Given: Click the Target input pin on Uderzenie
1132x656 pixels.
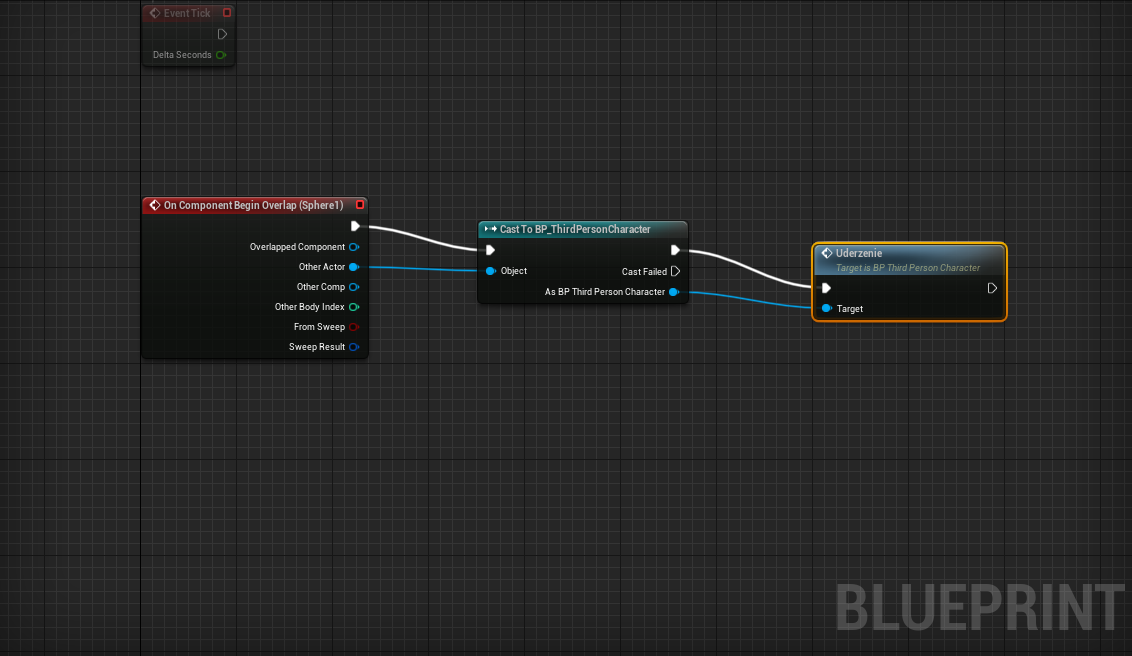Looking at the screenshot, I should point(826,309).
